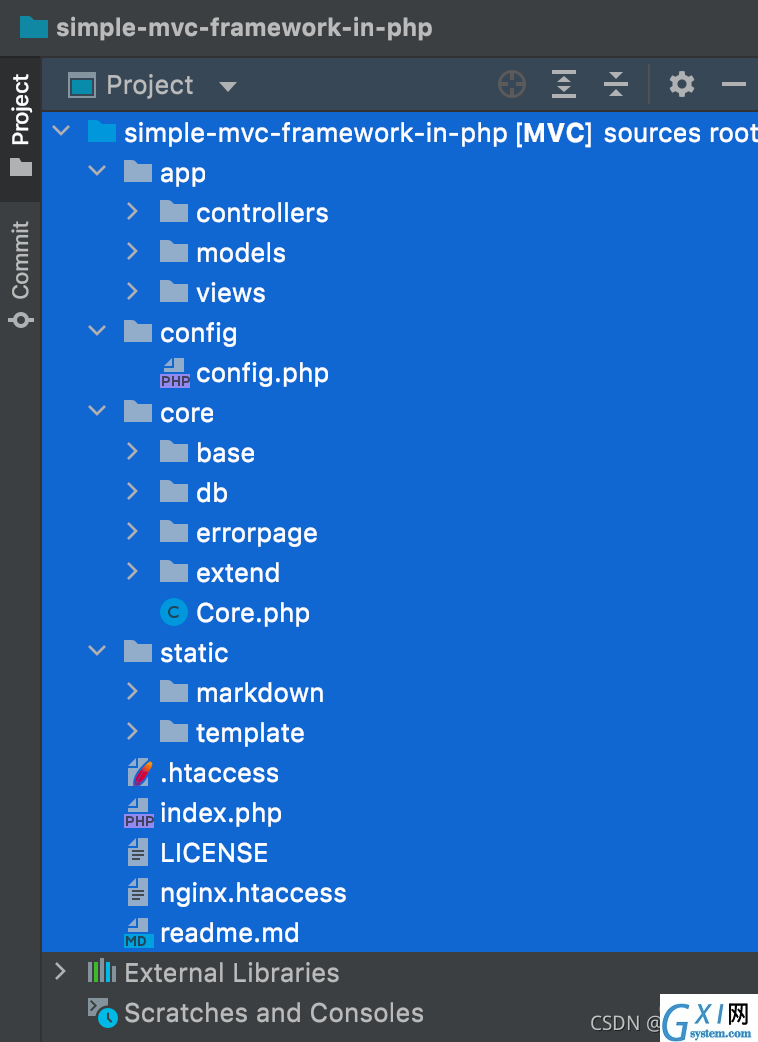This screenshot has width=758, height=1042.
Task: Click the db folder icon
Action: (174, 491)
